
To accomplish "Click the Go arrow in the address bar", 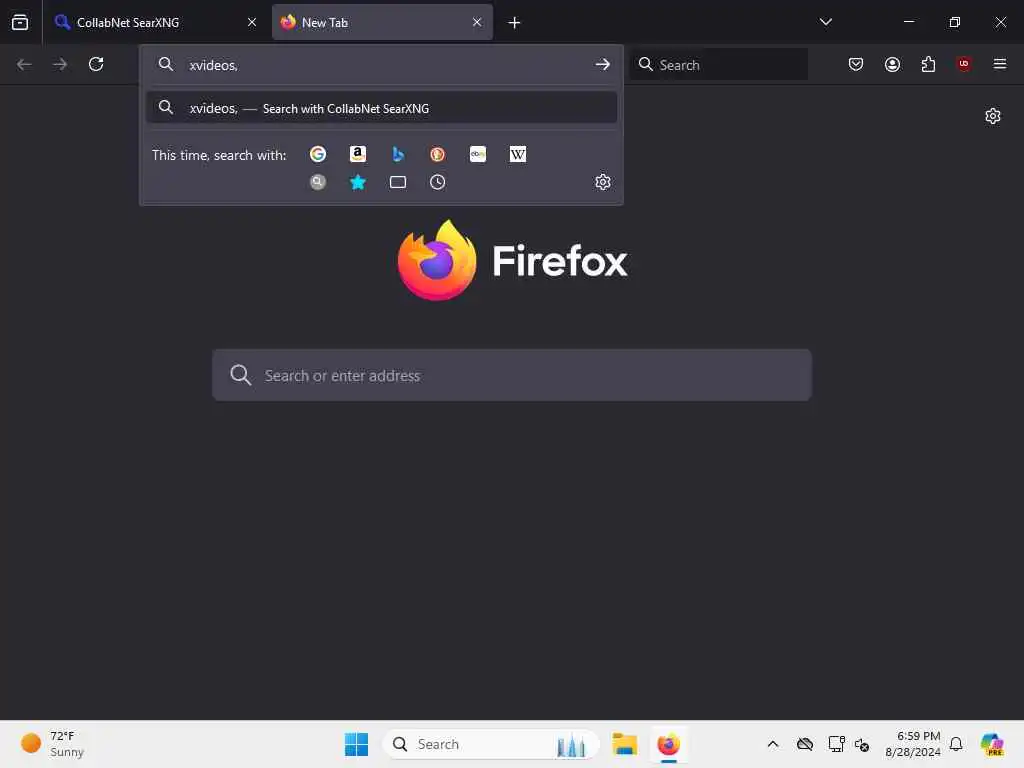I will [603, 65].
